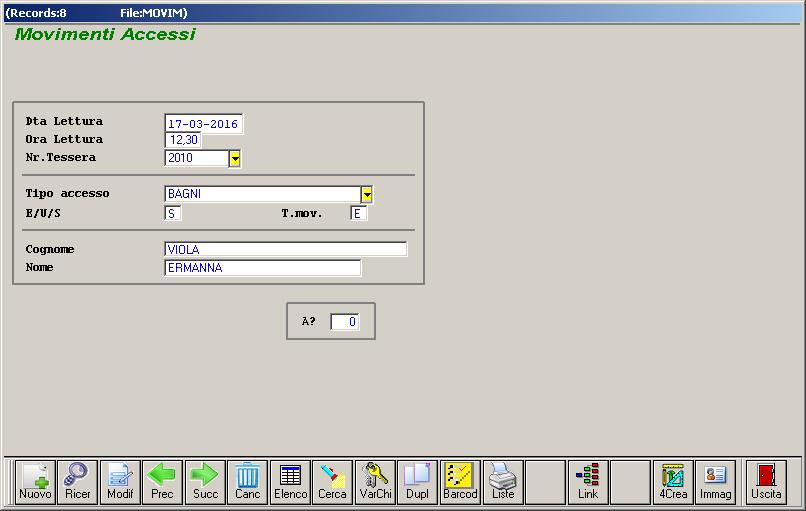806x511 pixels.
Task: Go to next record with Succ
Action: coord(205,482)
